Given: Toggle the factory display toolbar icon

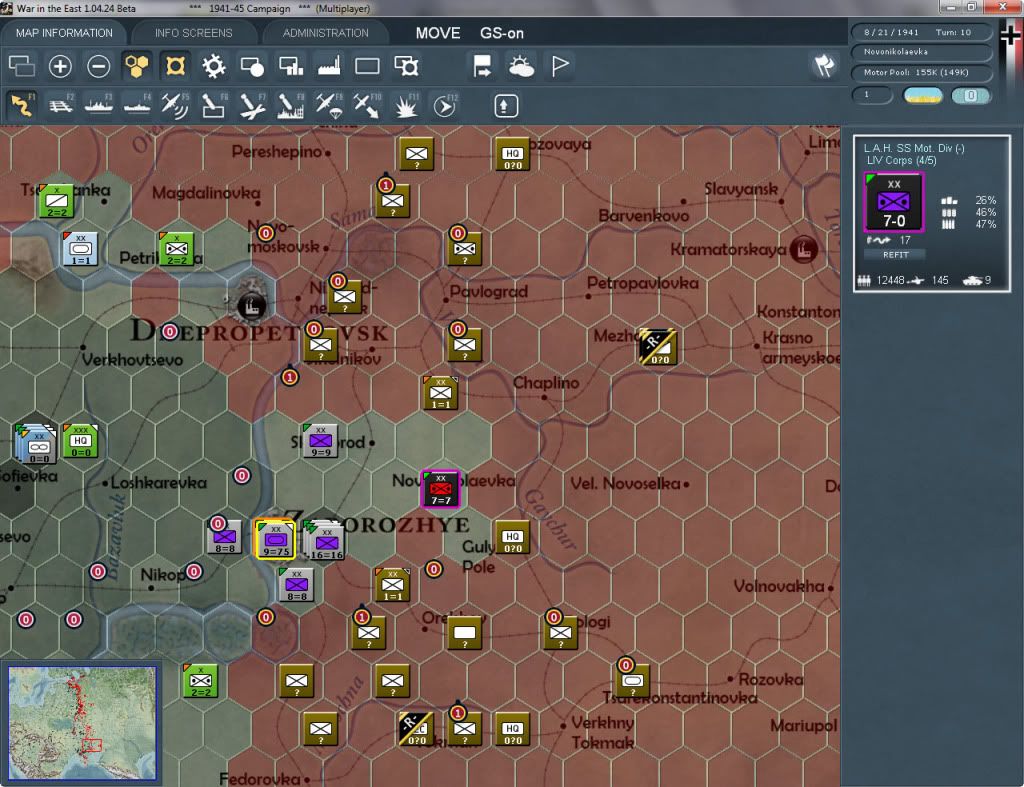Looking at the screenshot, I should point(329,66).
